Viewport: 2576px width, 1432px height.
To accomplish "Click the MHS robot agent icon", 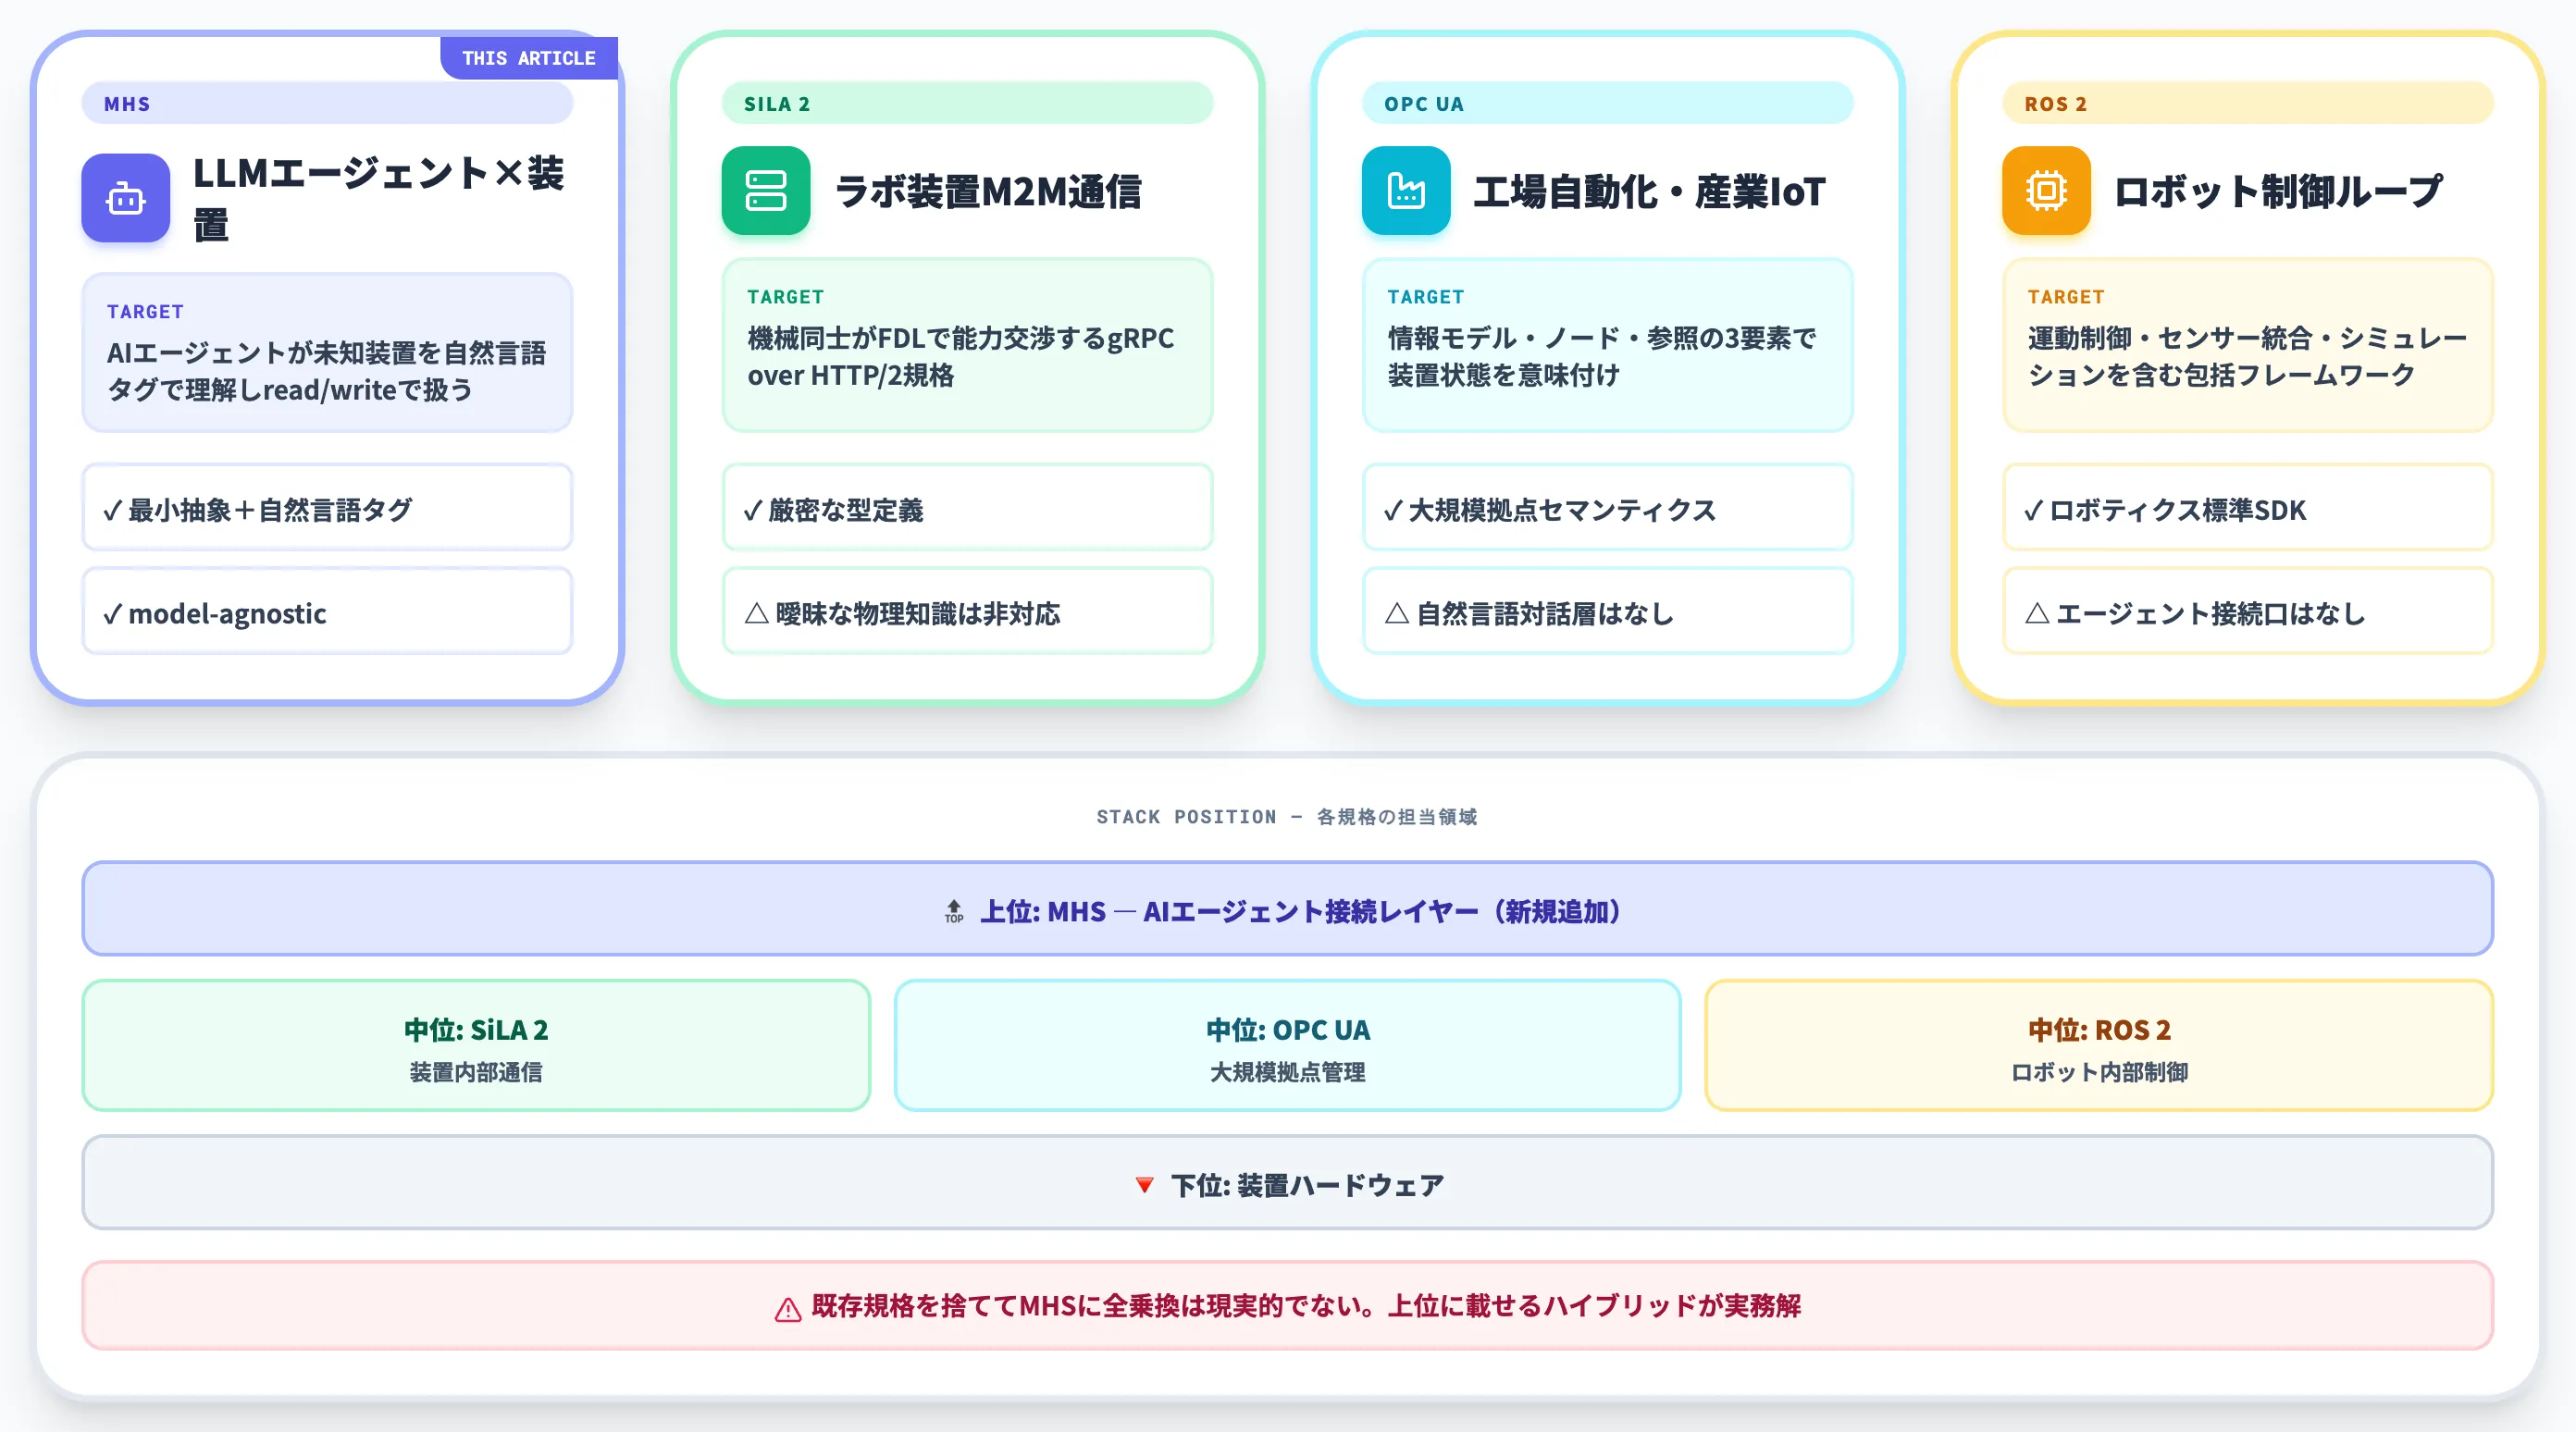I will click(125, 198).
